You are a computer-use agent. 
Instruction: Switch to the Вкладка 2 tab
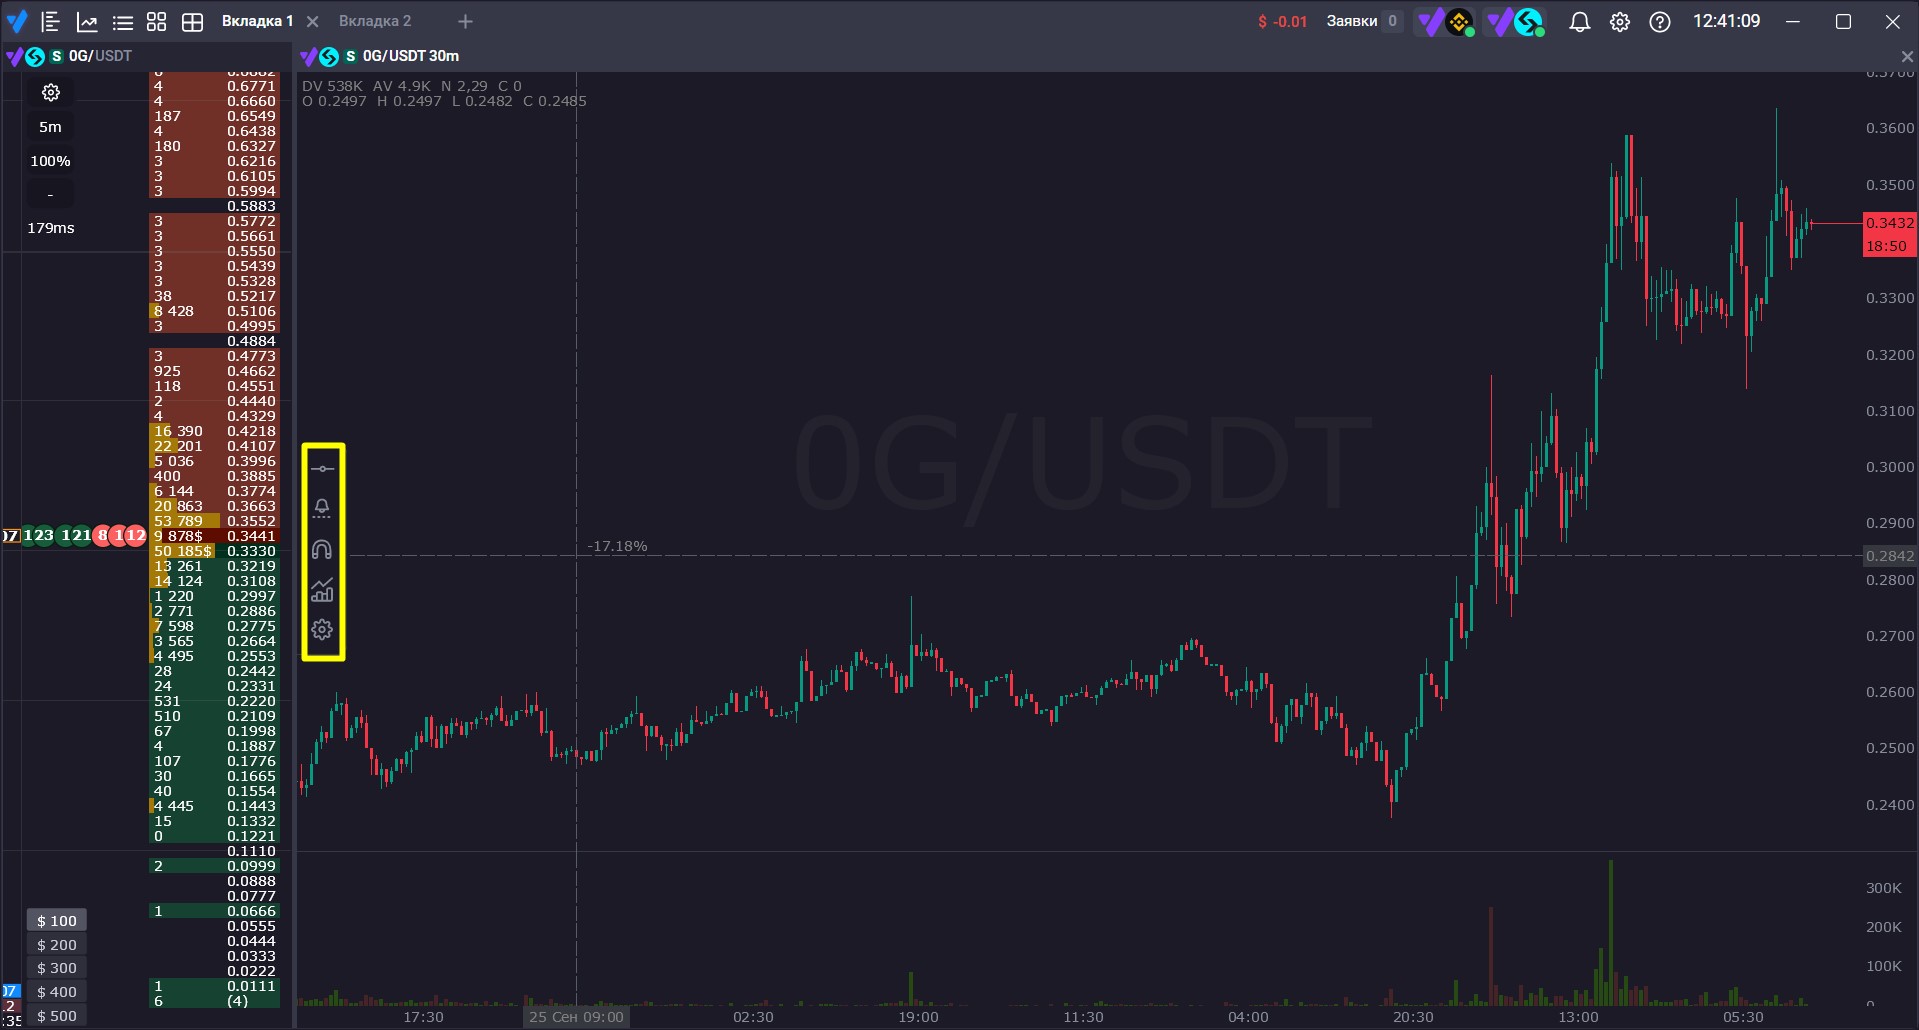(x=375, y=21)
